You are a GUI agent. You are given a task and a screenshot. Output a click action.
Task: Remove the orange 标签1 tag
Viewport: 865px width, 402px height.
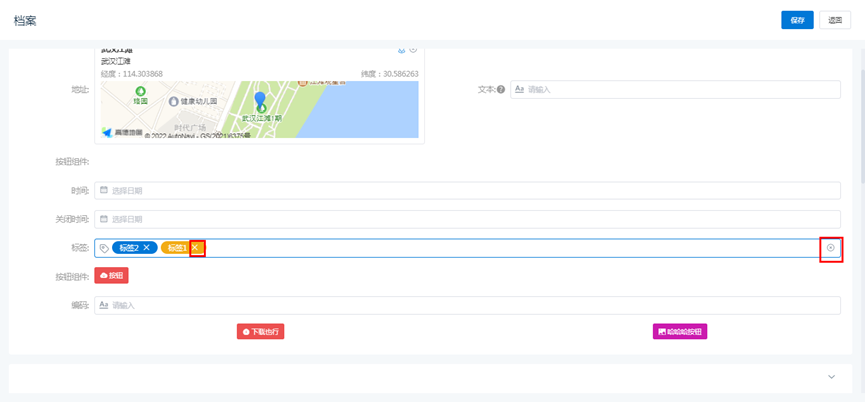click(x=197, y=248)
